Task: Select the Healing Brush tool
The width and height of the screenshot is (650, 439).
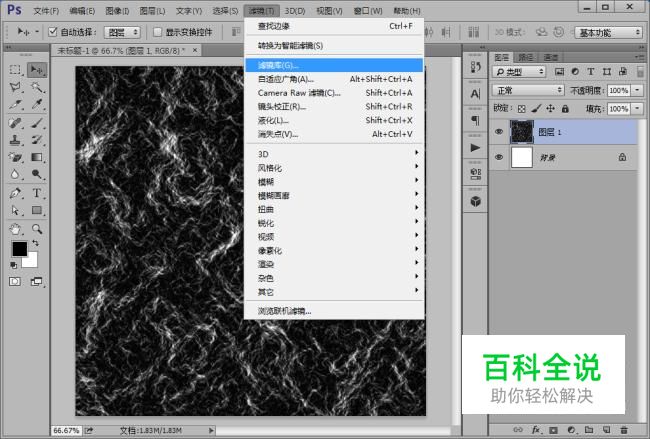Action: [x=15, y=123]
